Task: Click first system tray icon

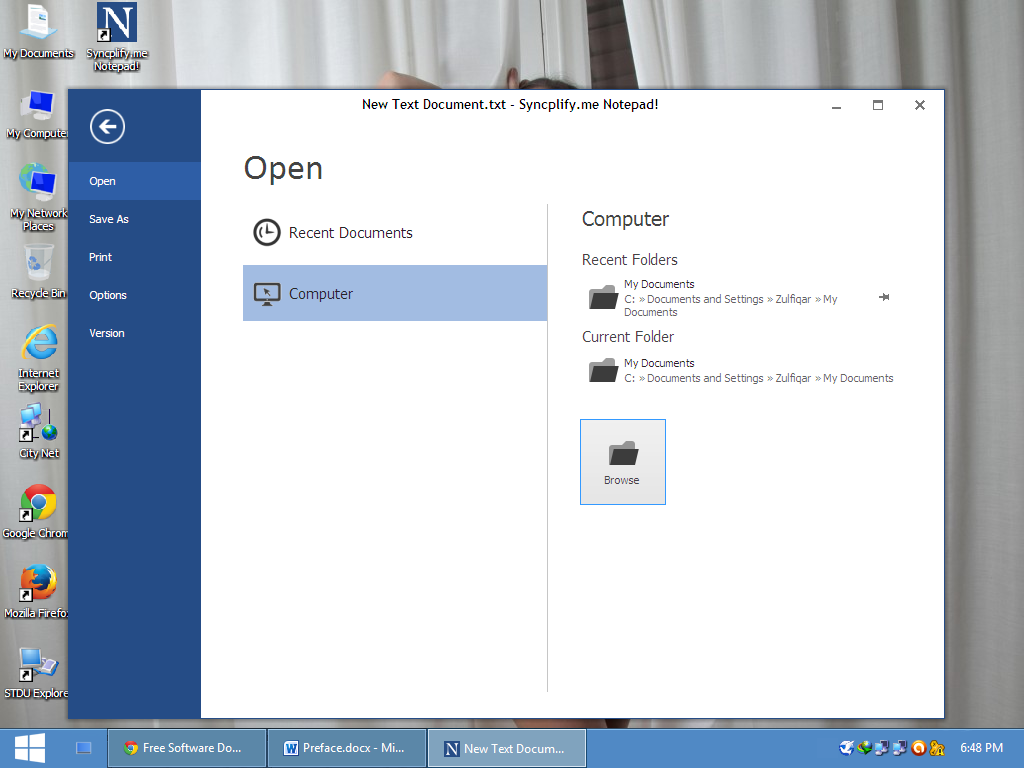Action: tap(846, 748)
